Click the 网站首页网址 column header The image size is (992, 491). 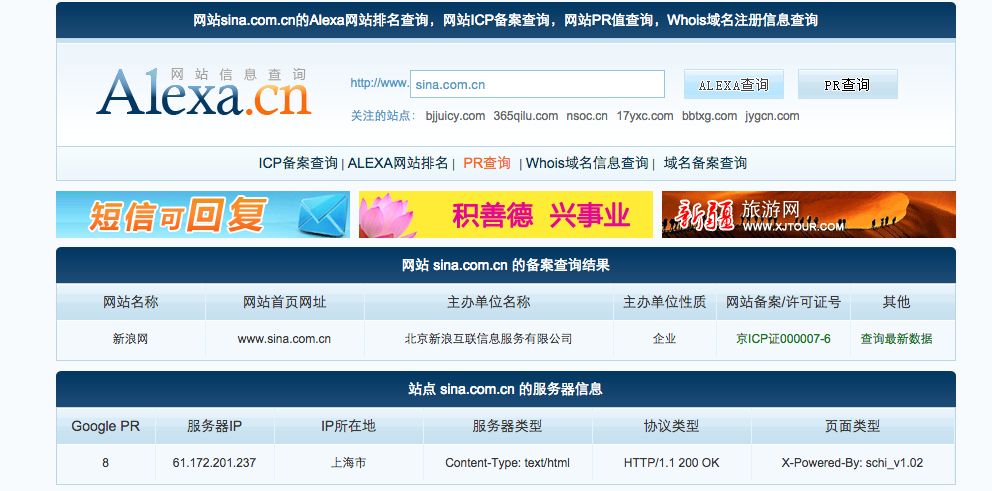pos(285,302)
